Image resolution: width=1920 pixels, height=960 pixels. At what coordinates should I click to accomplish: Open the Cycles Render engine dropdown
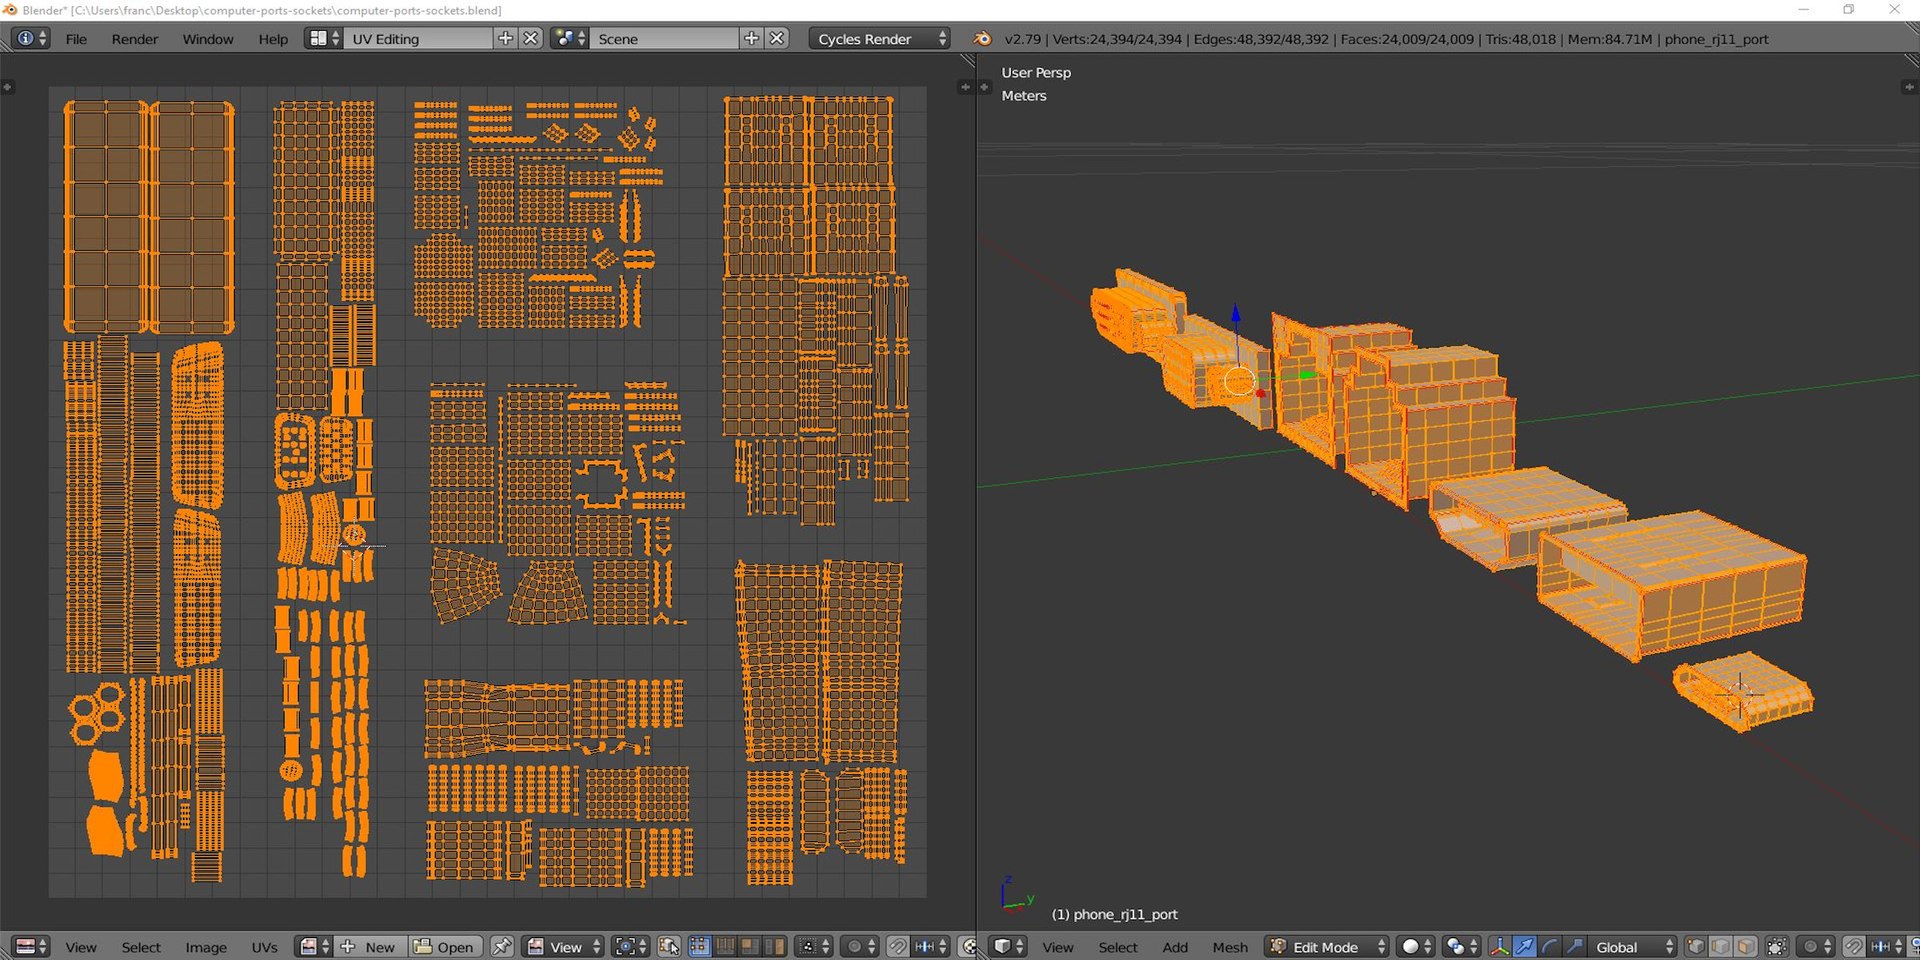[880, 39]
